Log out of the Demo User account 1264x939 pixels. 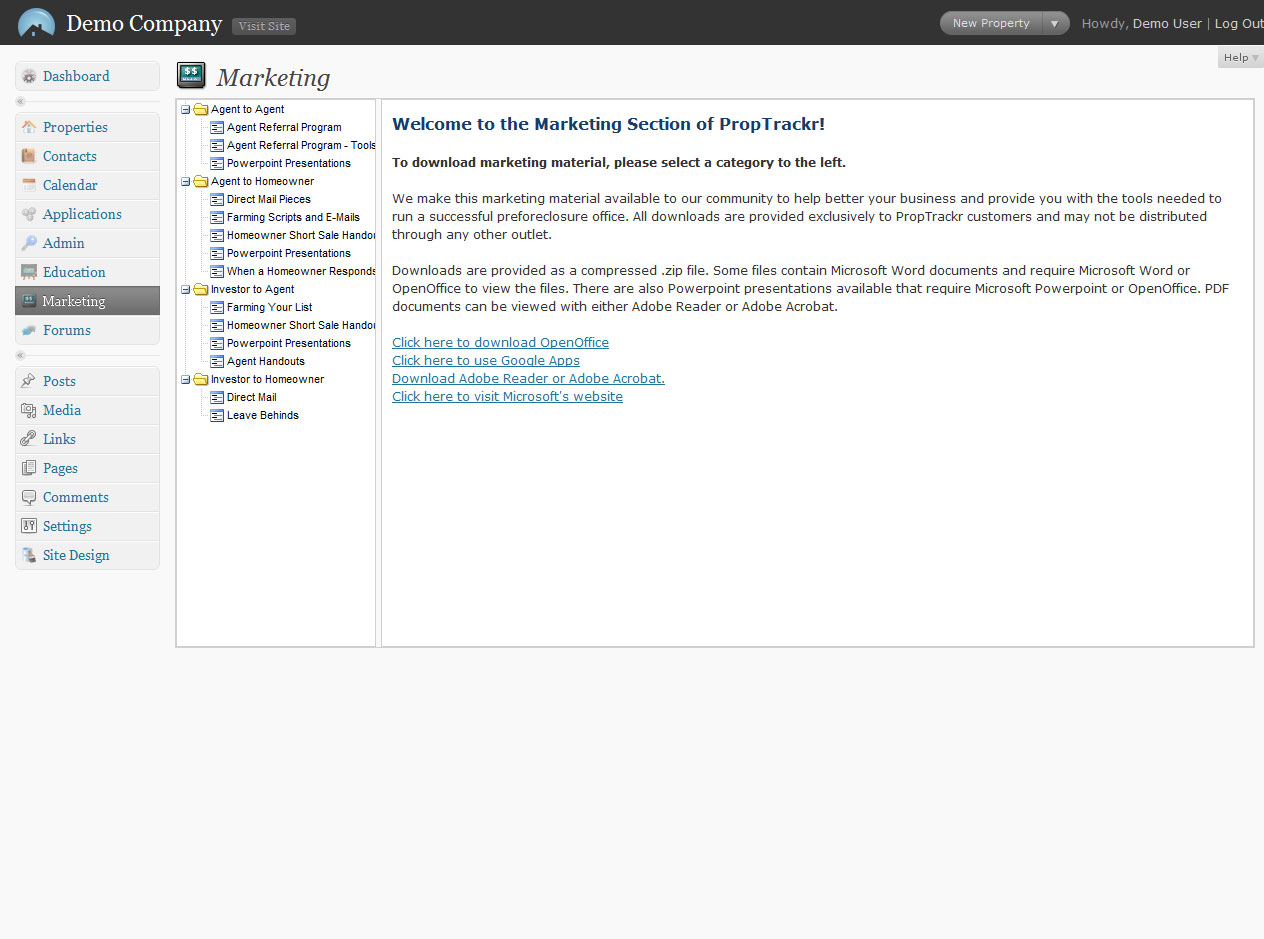pos(1238,23)
